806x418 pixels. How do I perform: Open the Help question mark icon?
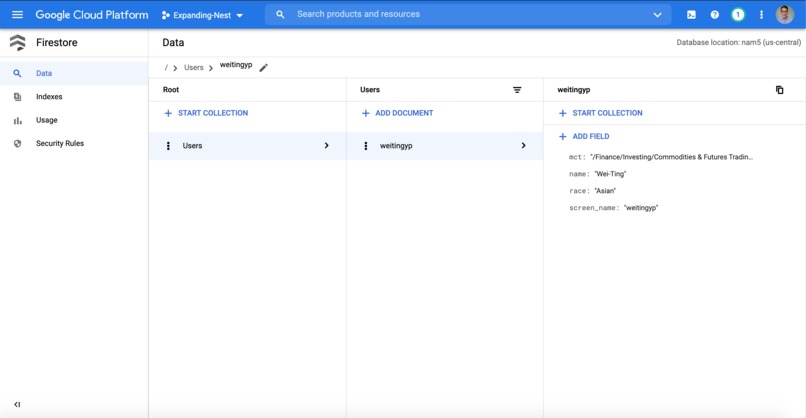coord(715,15)
